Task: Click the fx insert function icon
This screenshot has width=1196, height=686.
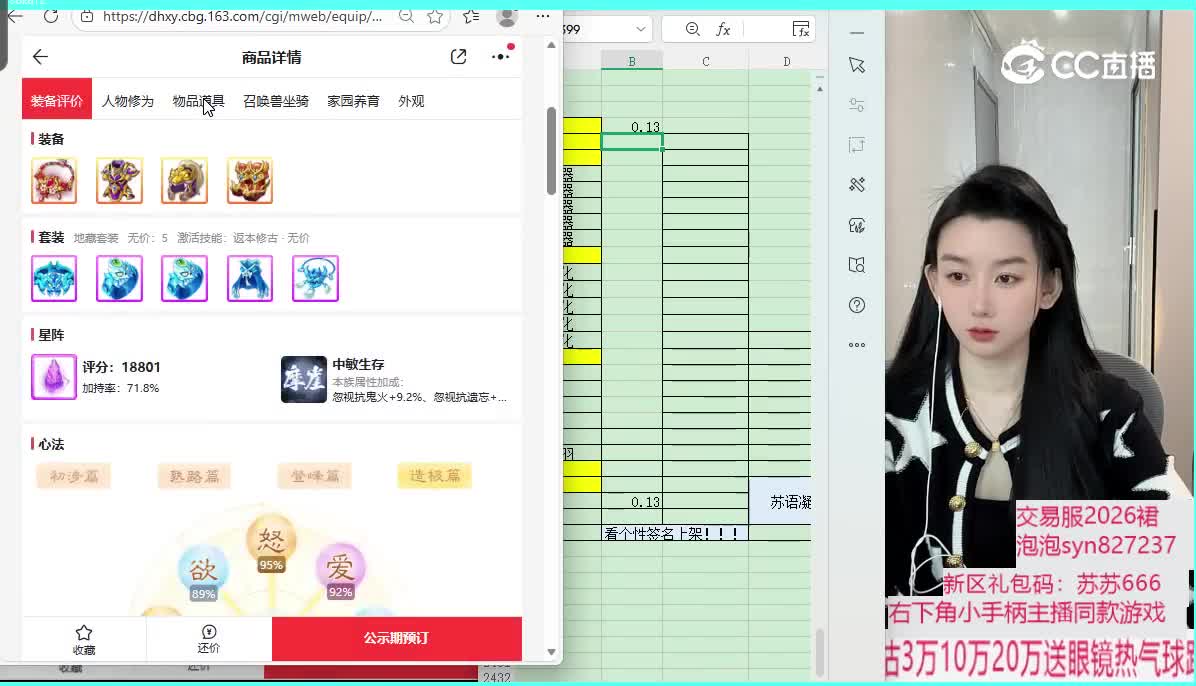Action: pos(723,29)
